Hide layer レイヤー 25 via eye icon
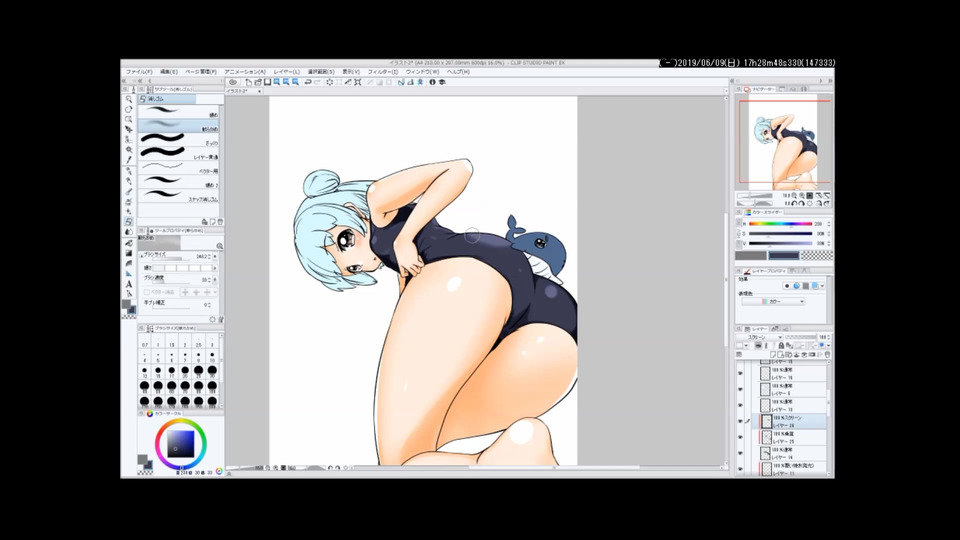The height and width of the screenshot is (540, 960). coord(740,437)
